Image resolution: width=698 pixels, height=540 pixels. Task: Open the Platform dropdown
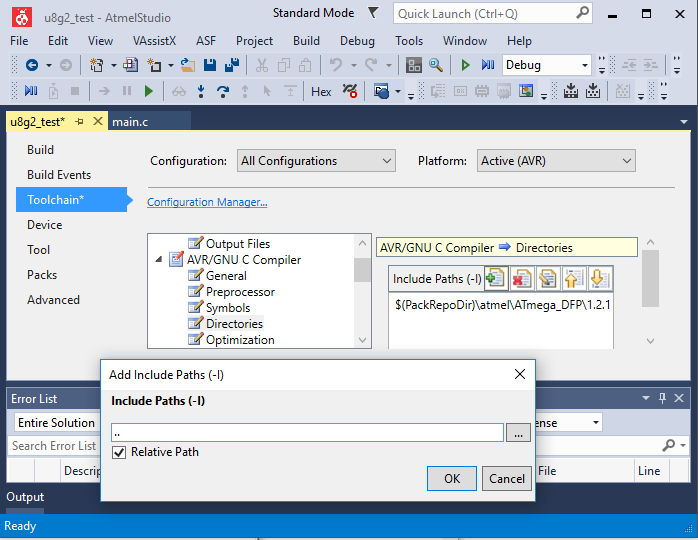pos(555,161)
